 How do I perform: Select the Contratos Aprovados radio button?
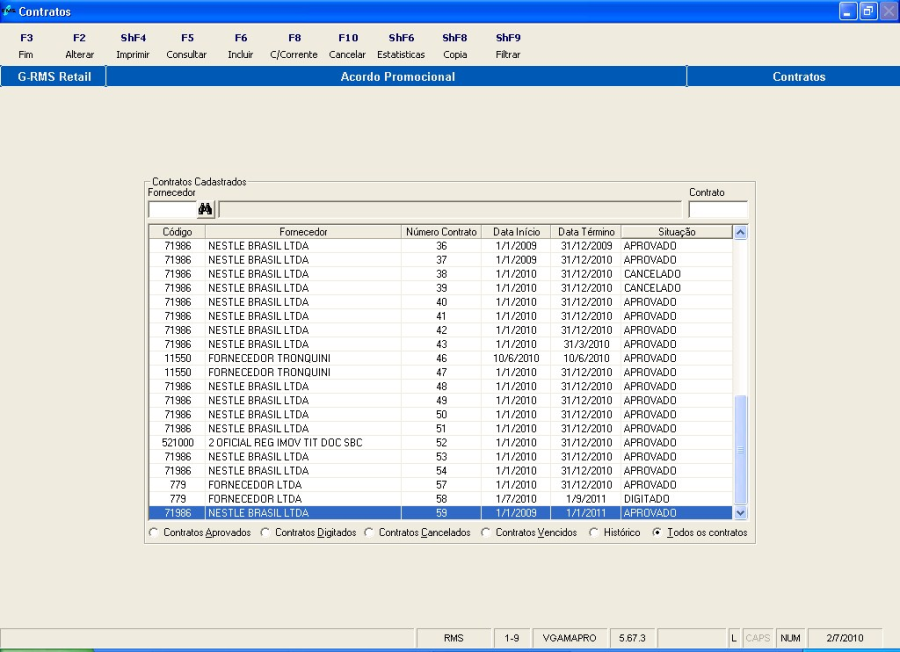154,533
